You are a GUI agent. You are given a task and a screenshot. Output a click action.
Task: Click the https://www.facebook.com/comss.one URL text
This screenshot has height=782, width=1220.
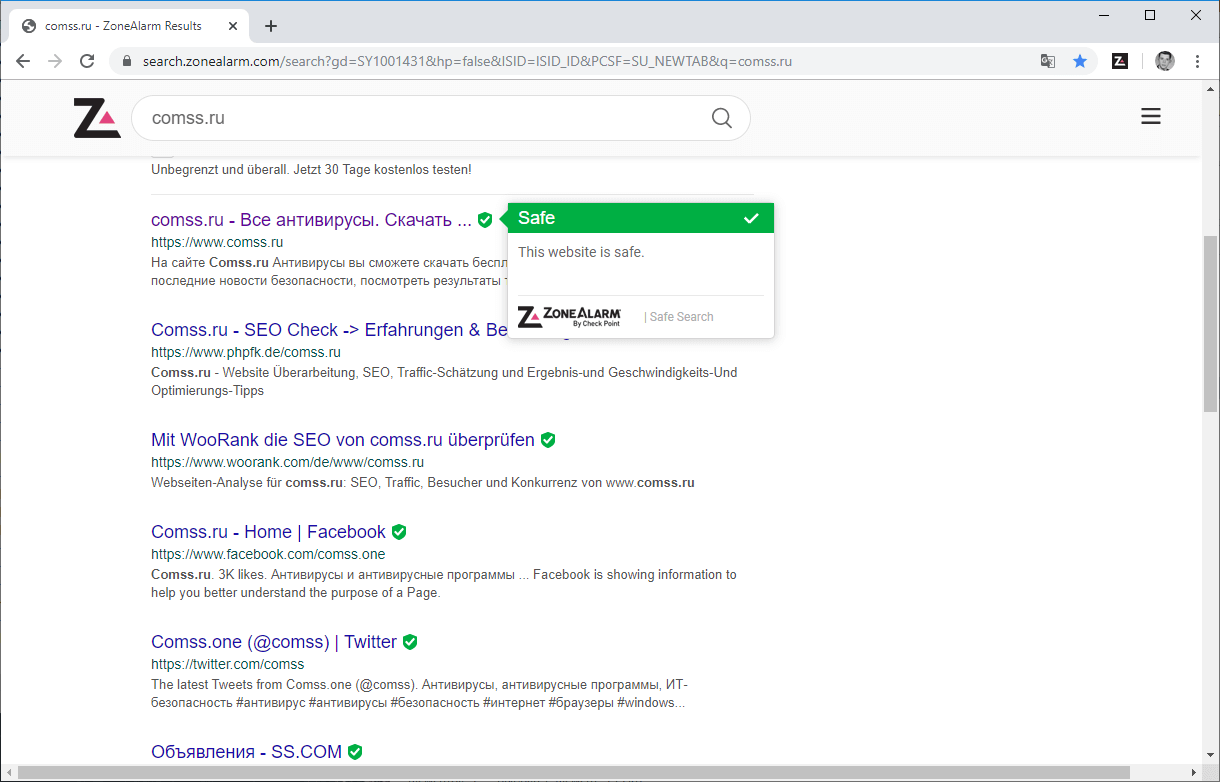[268, 554]
